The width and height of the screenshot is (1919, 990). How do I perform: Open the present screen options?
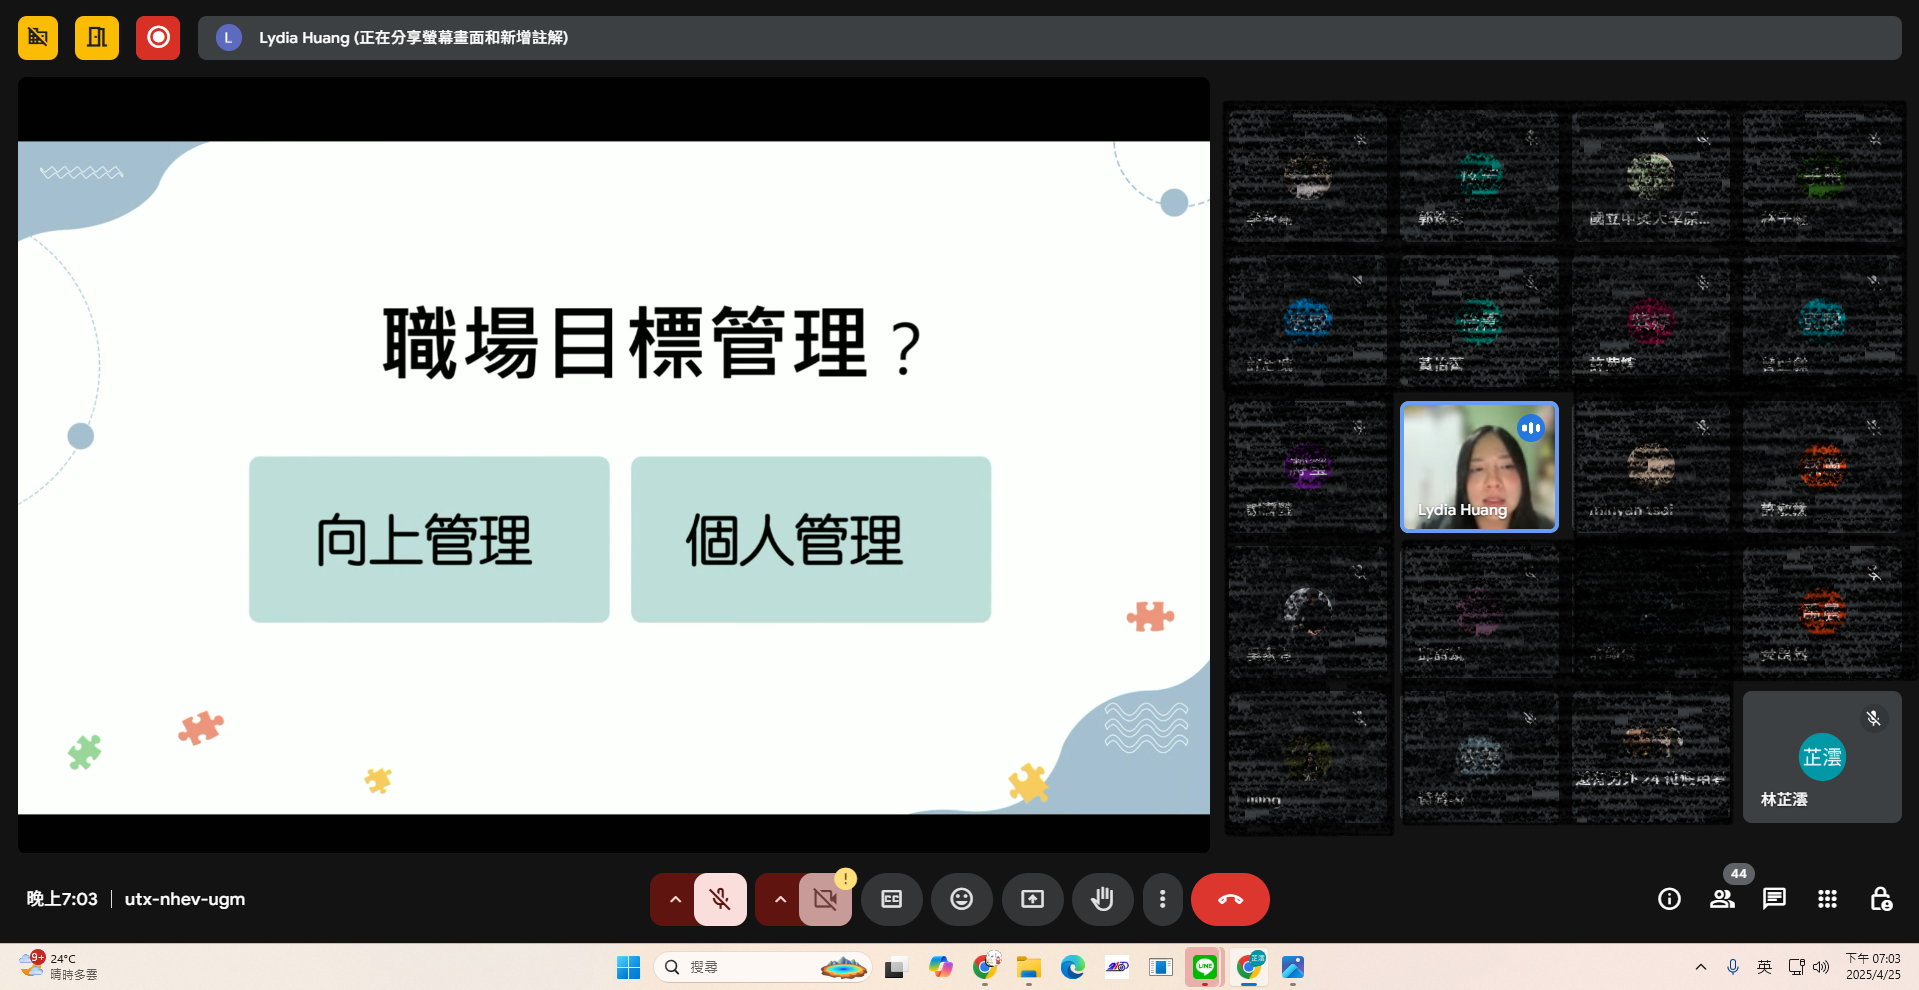click(x=1032, y=898)
